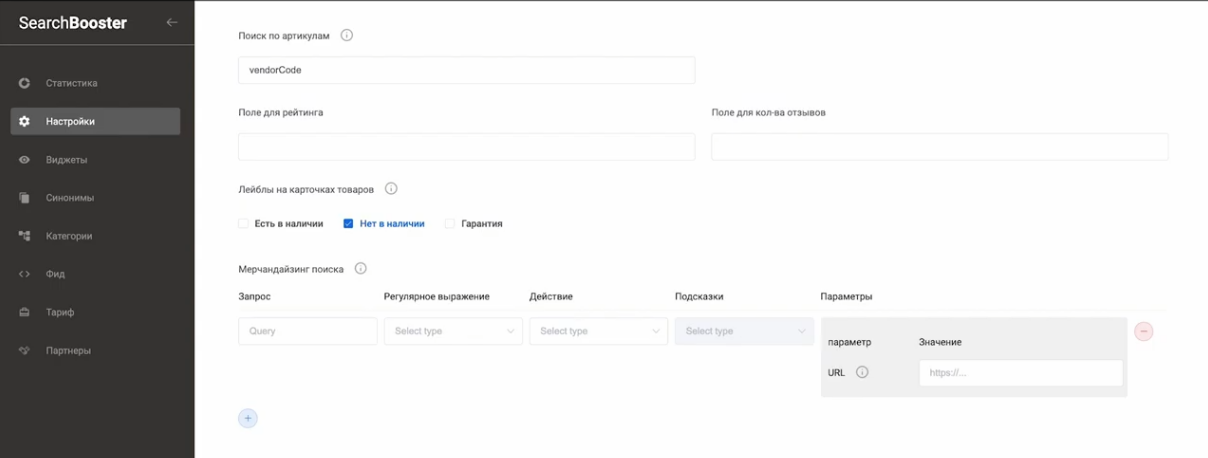Click info icon beside Лейблы на карточках товаров
Screen dimensions: 1208x458
tap(391, 188)
